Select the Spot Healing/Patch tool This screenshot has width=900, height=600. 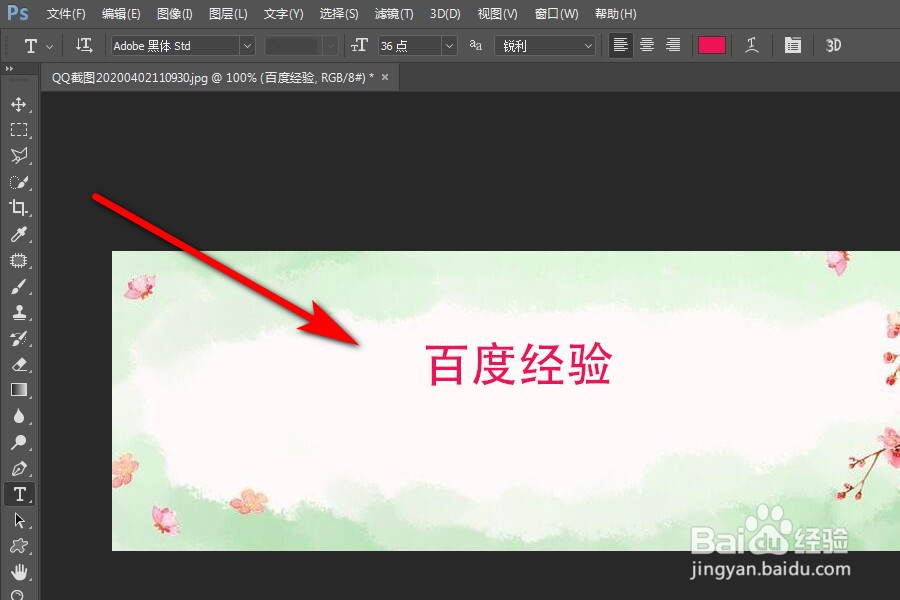pyautogui.click(x=19, y=261)
